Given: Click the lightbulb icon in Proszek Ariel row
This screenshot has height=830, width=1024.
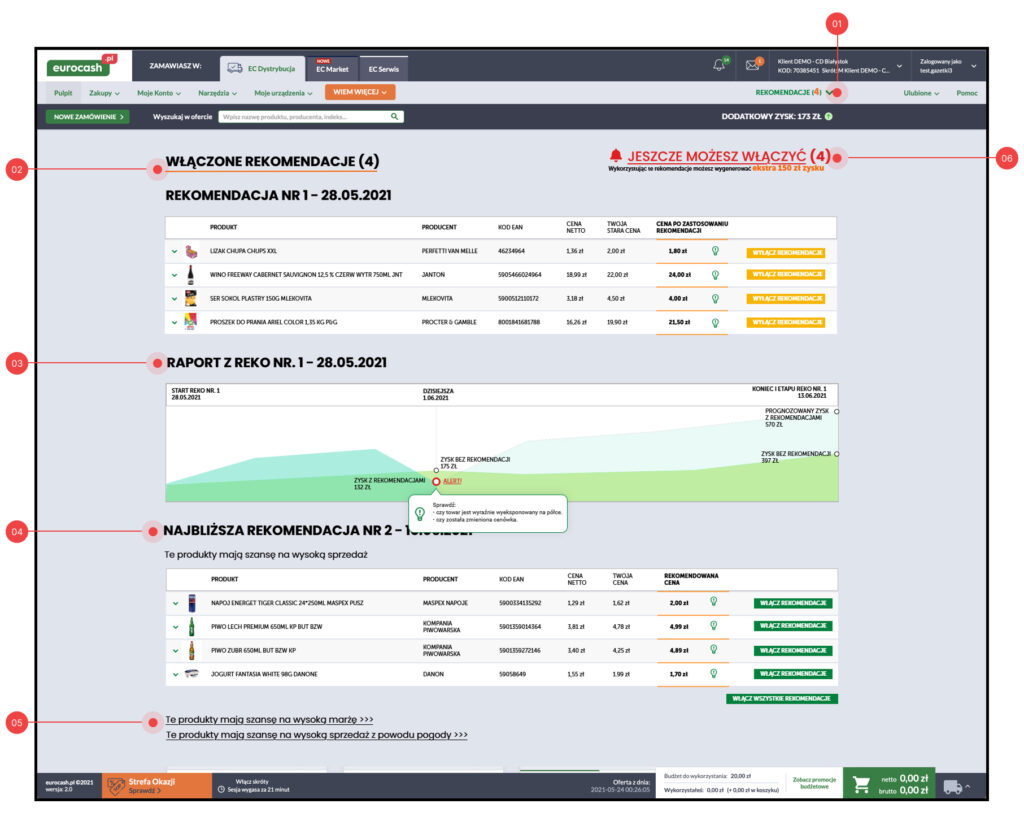Looking at the screenshot, I should (x=715, y=323).
